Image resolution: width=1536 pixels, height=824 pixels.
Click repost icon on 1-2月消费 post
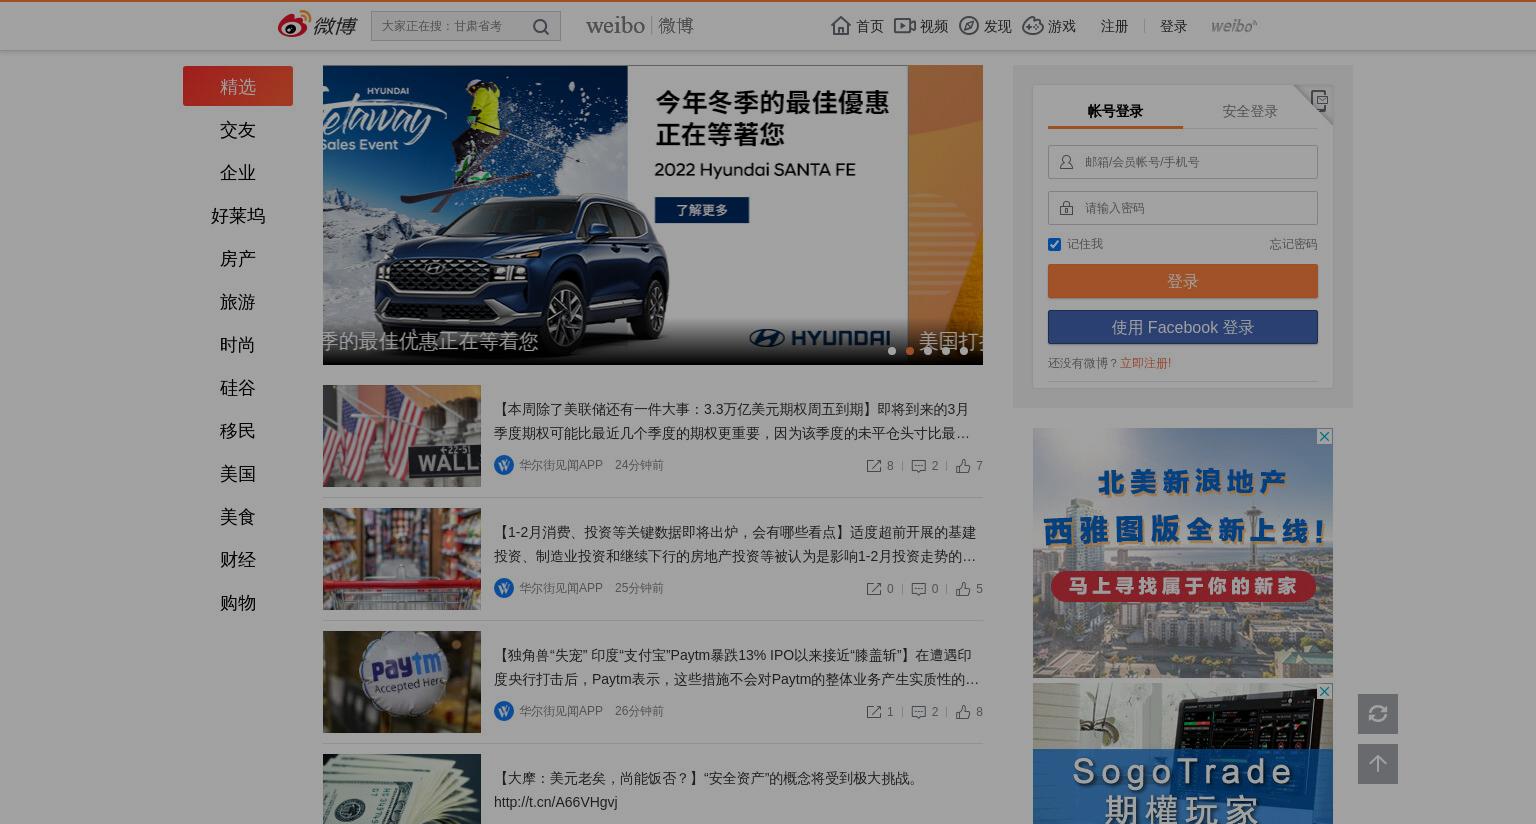pyautogui.click(x=874, y=589)
